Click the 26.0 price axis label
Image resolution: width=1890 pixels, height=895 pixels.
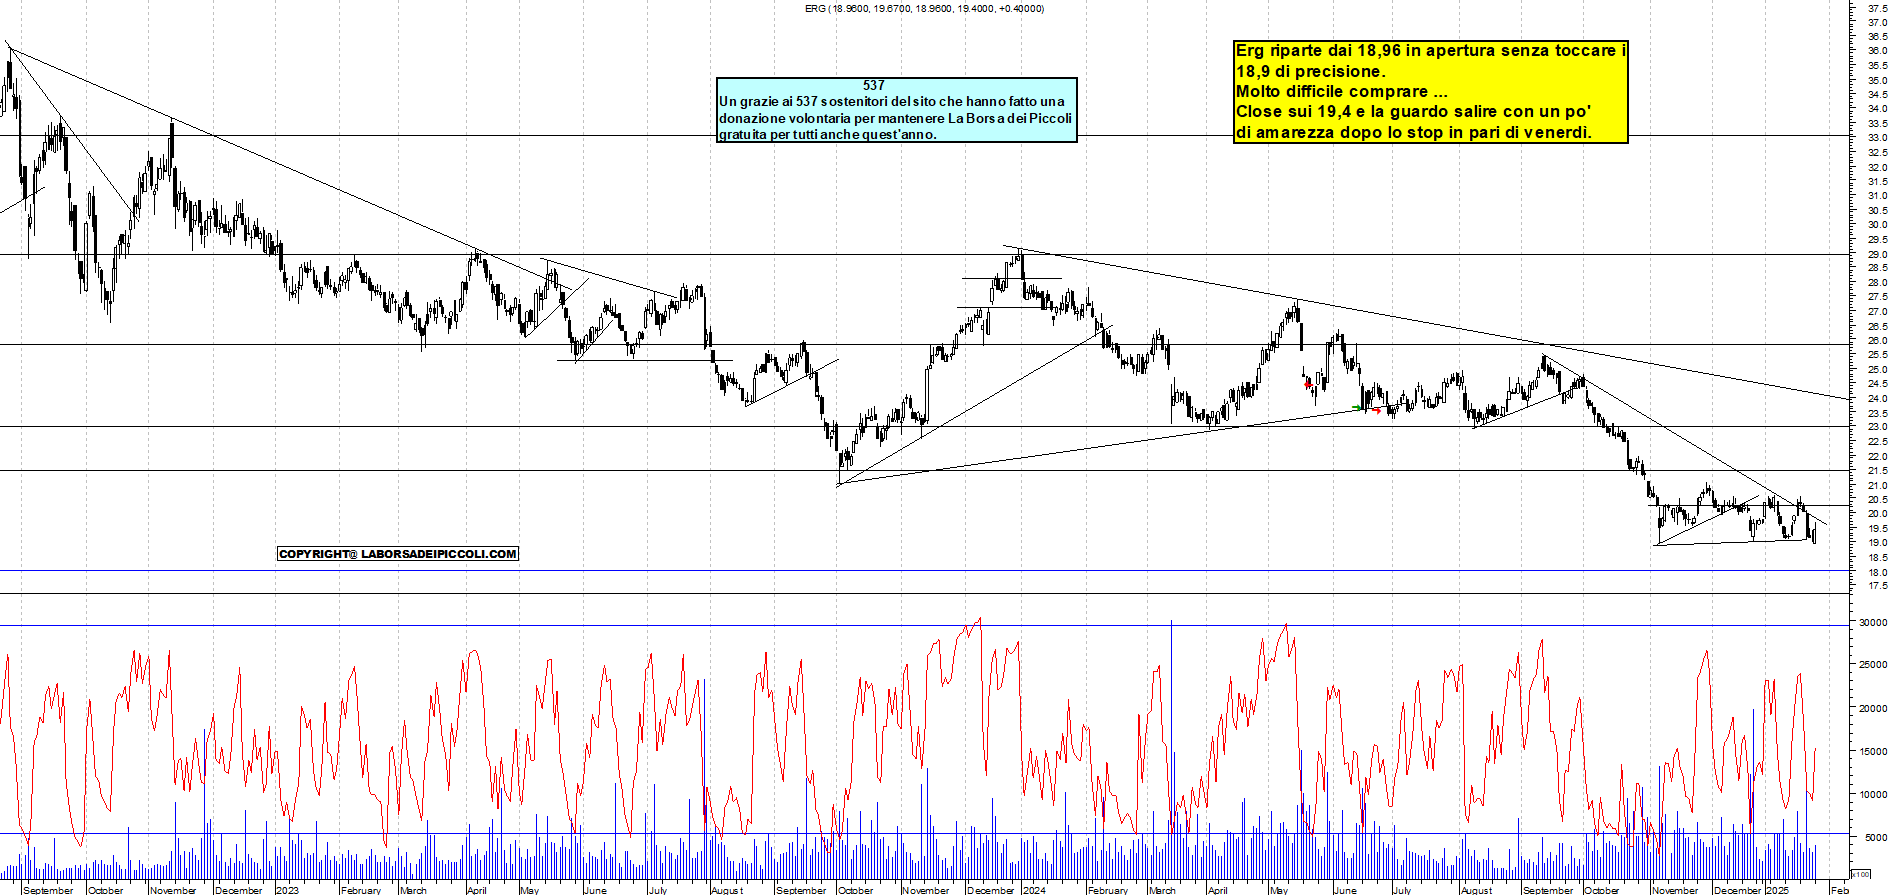tap(1877, 341)
